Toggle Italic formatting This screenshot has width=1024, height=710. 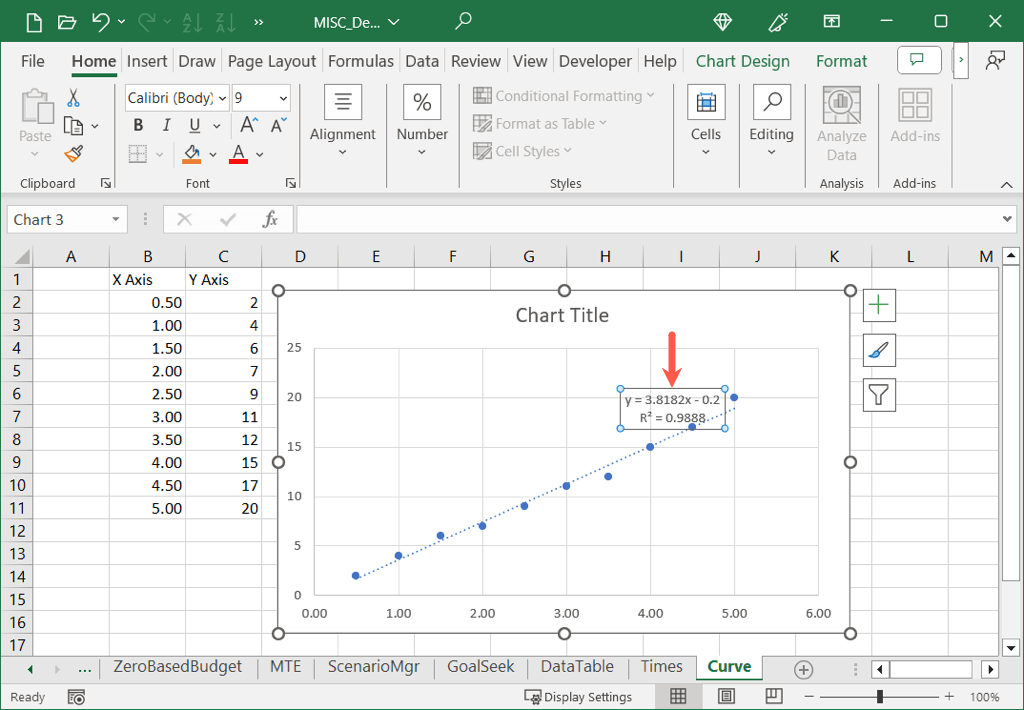(x=166, y=126)
